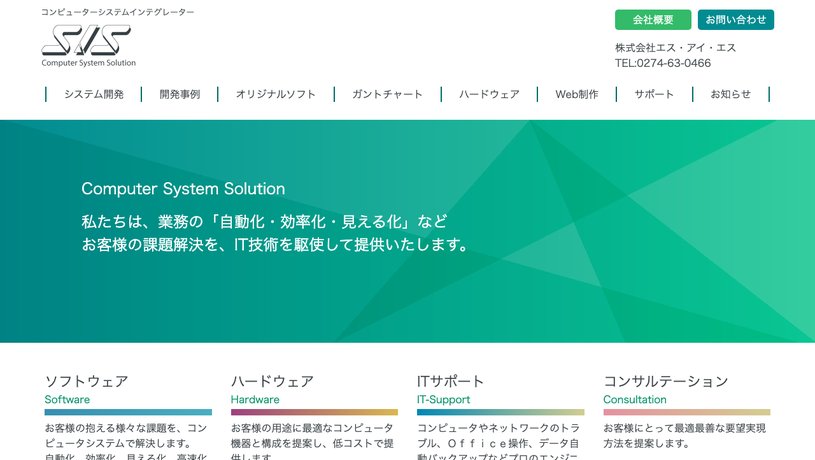Go to the システム開発 menu item
Image resolution: width=815 pixels, height=460 pixels.
click(94, 94)
